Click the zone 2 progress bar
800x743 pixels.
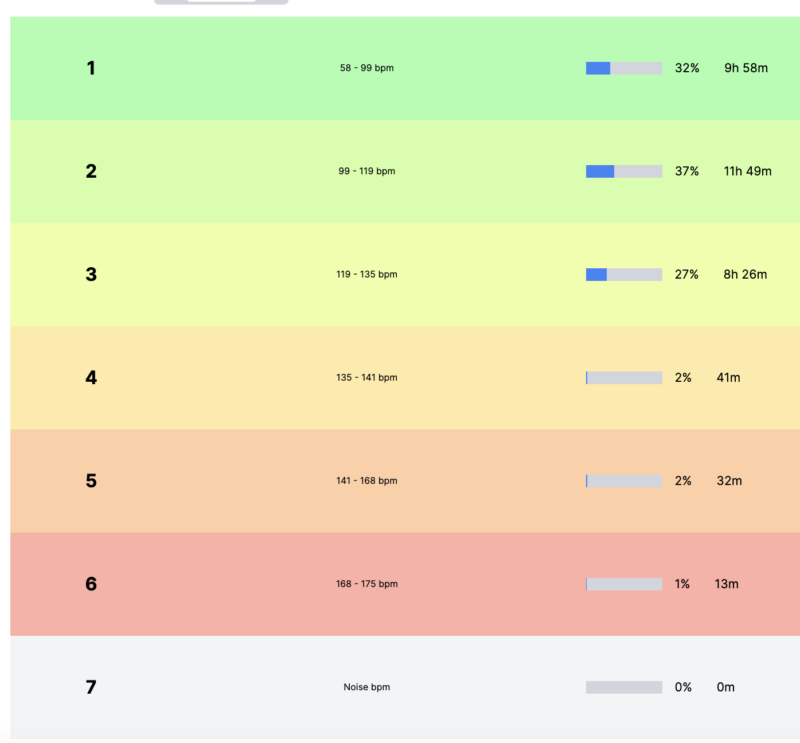point(624,171)
